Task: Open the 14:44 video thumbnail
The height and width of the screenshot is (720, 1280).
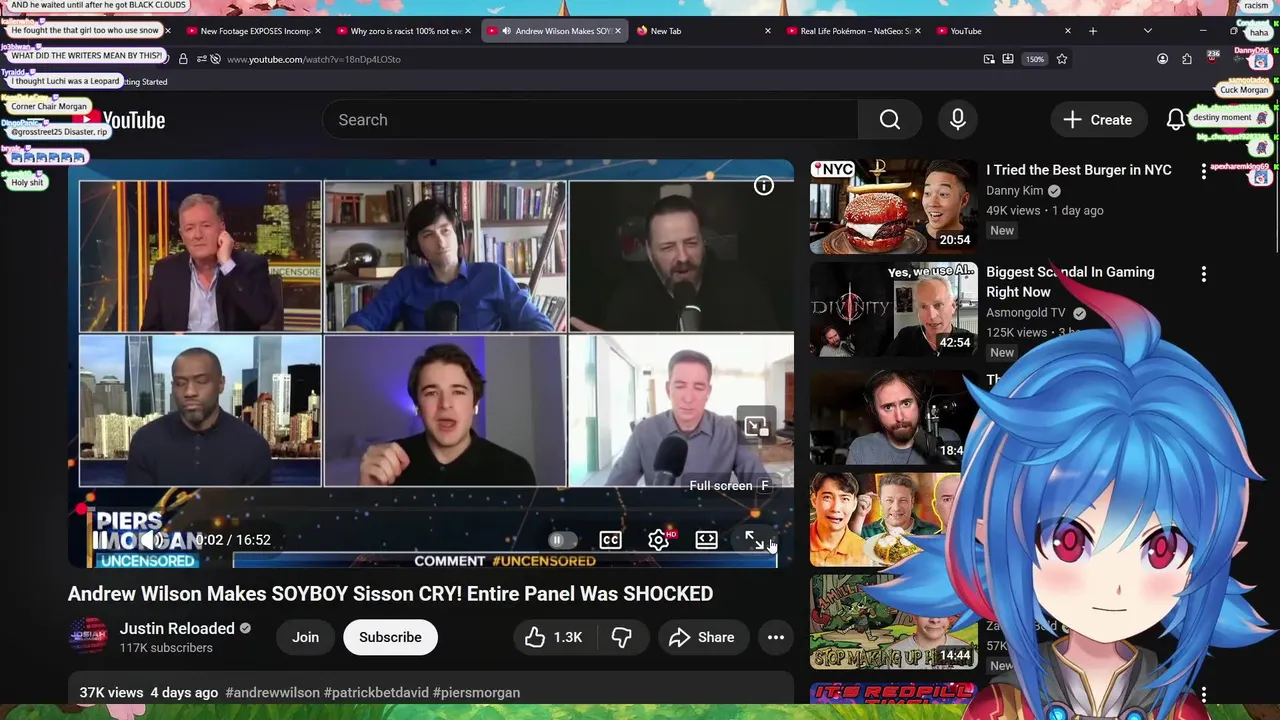Action: [x=894, y=621]
